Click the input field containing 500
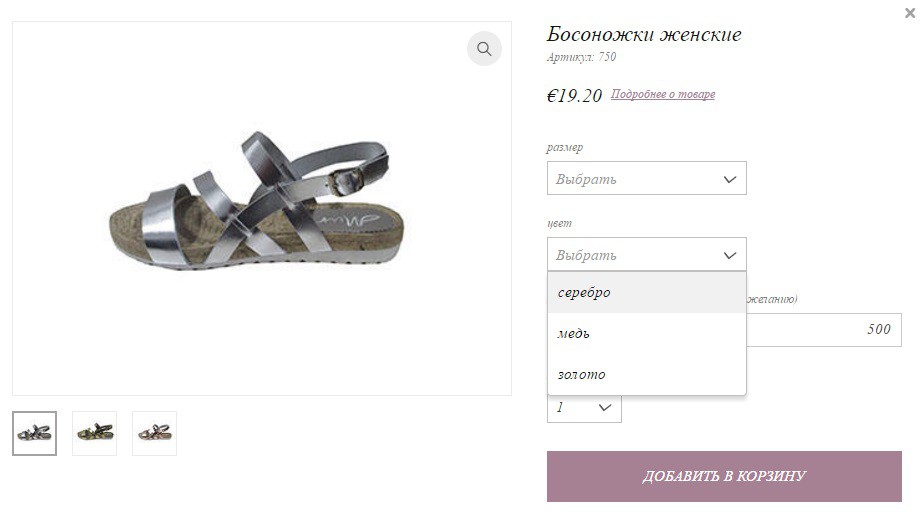This screenshot has height=512, width=924. tap(824, 330)
